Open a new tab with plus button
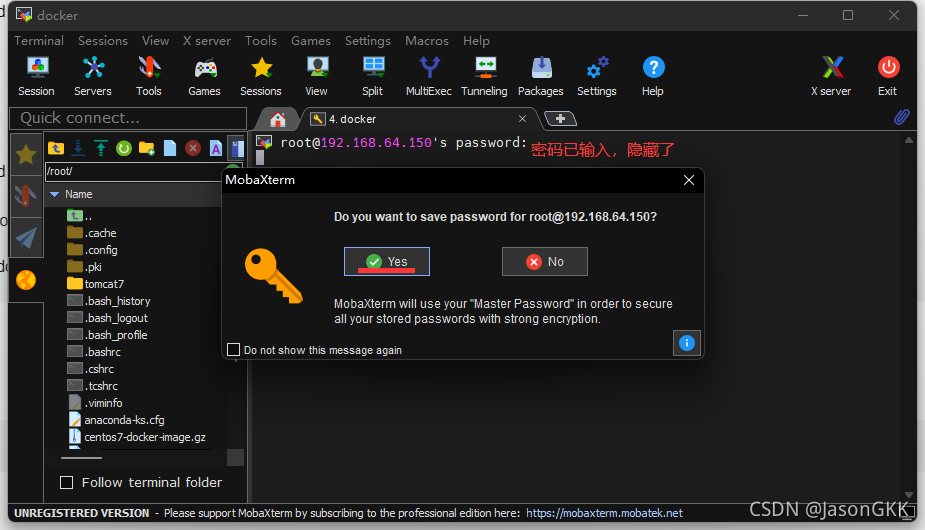Image resolution: width=925 pixels, height=530 pixels. [x=560, y=119]
